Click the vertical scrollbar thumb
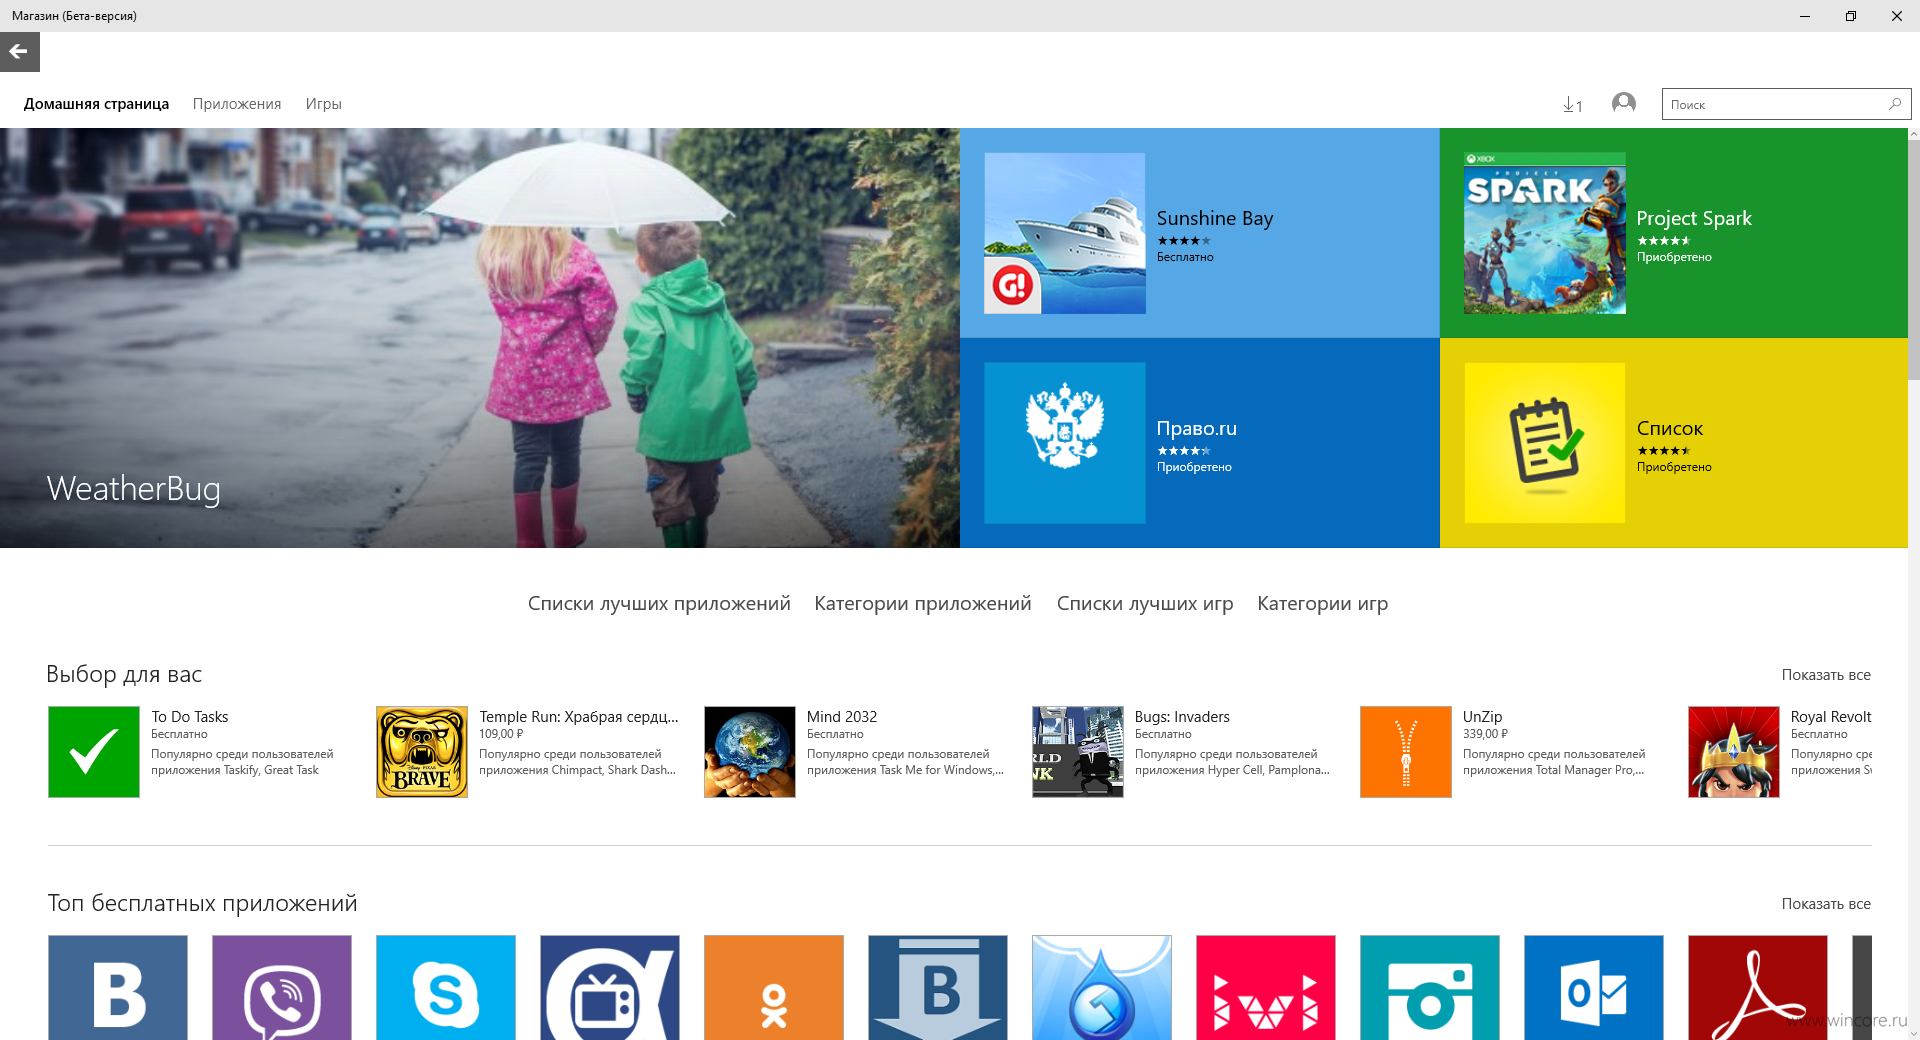 1914,260
